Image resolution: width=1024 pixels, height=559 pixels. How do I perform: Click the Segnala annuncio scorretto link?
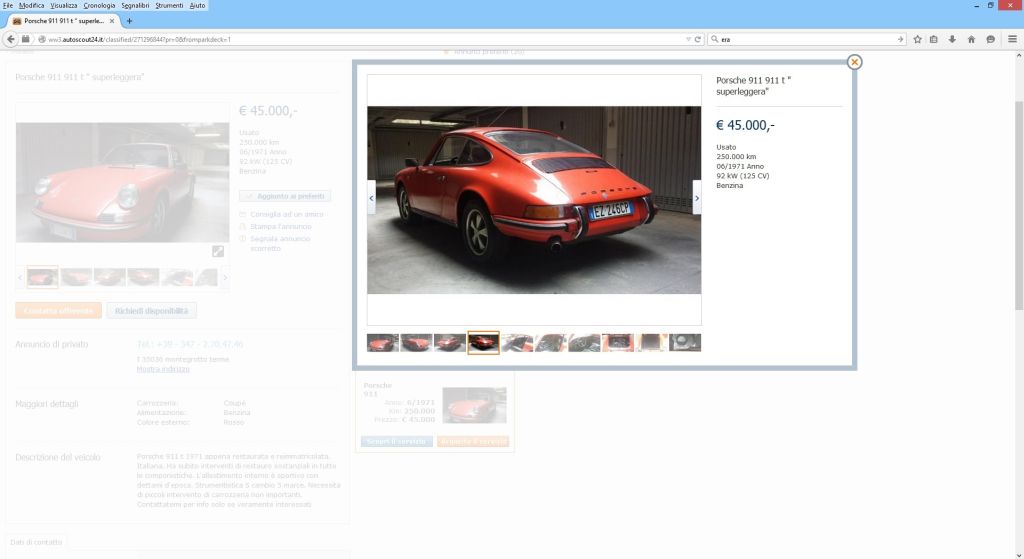[280, 244]
